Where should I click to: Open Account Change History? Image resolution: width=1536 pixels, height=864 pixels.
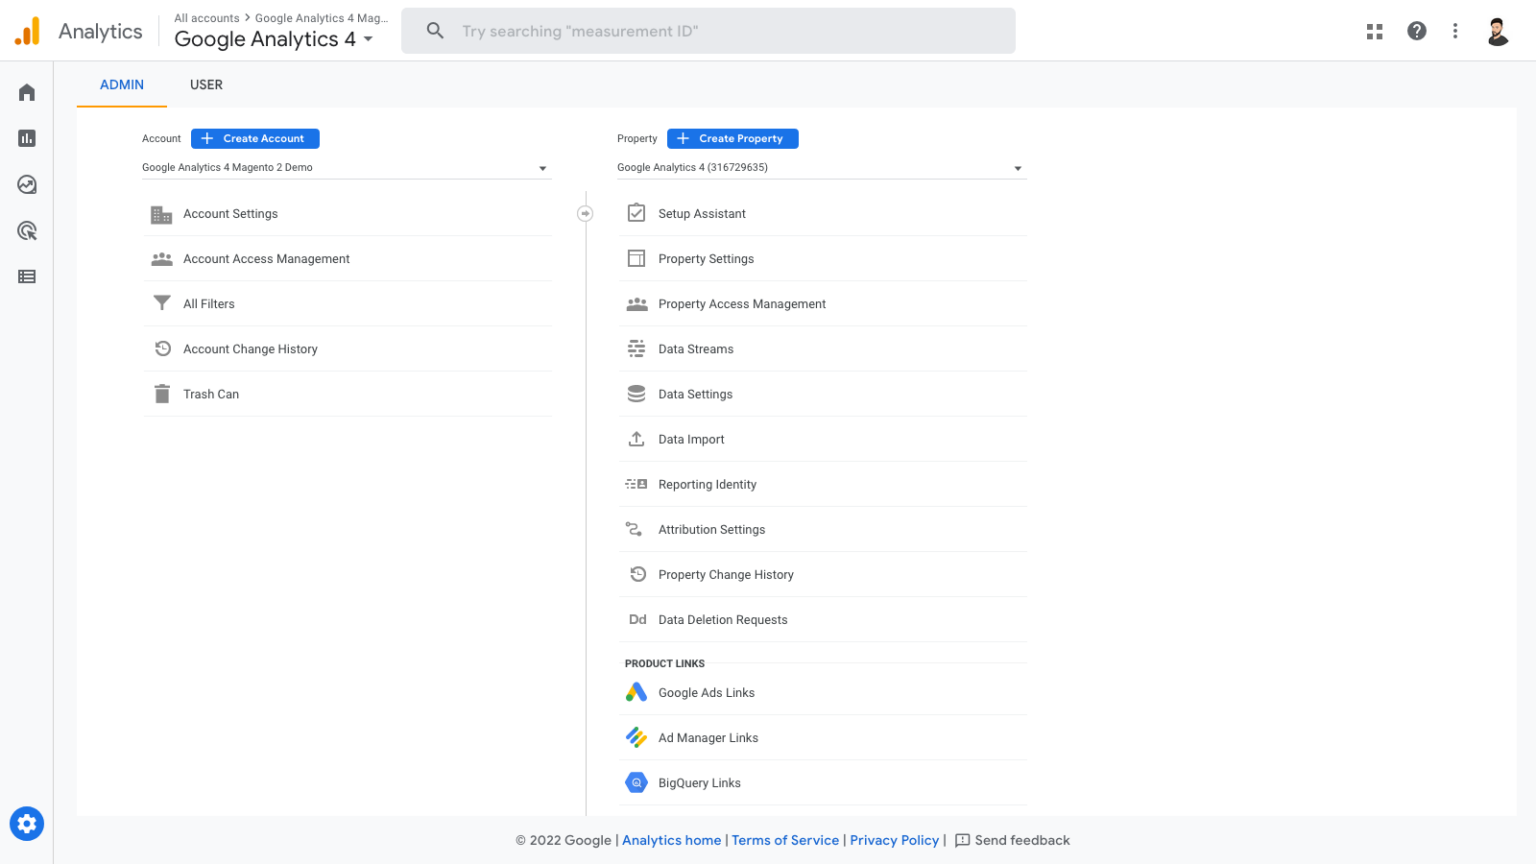347,349
